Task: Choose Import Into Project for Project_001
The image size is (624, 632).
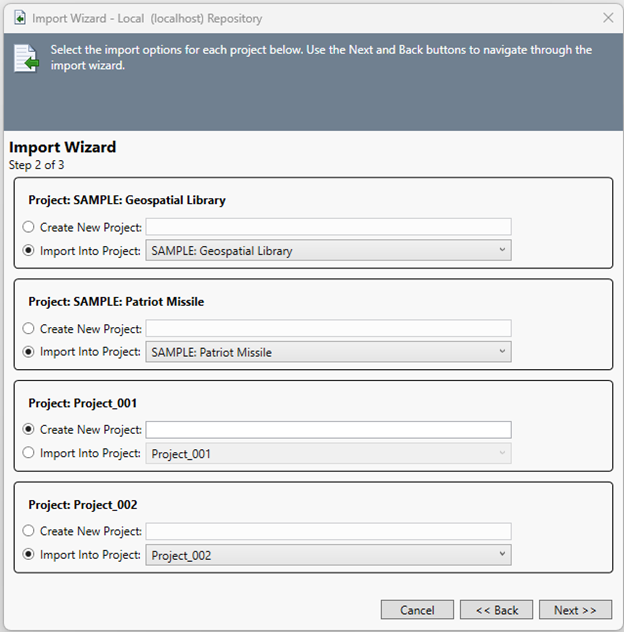Action: tap(29, 453)
